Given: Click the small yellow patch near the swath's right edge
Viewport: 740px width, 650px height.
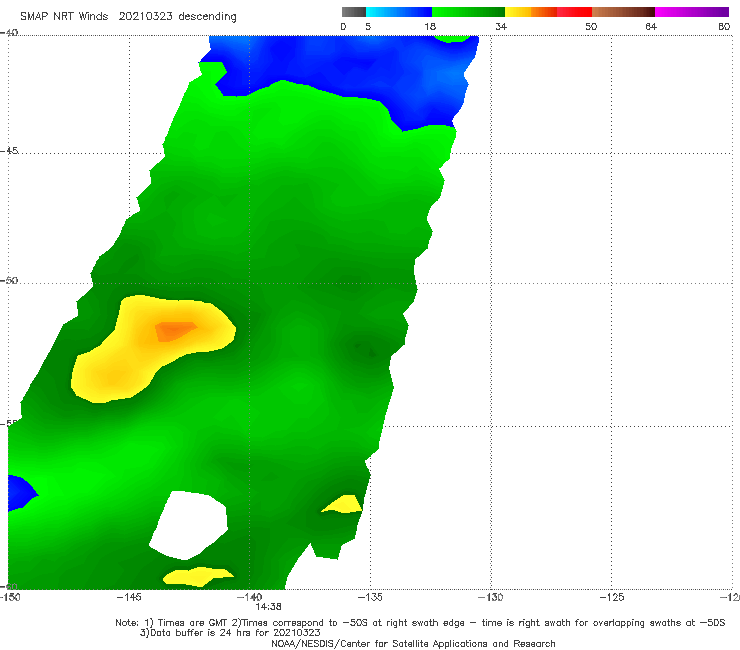Looking at the screenshot, I should point(344,504).
